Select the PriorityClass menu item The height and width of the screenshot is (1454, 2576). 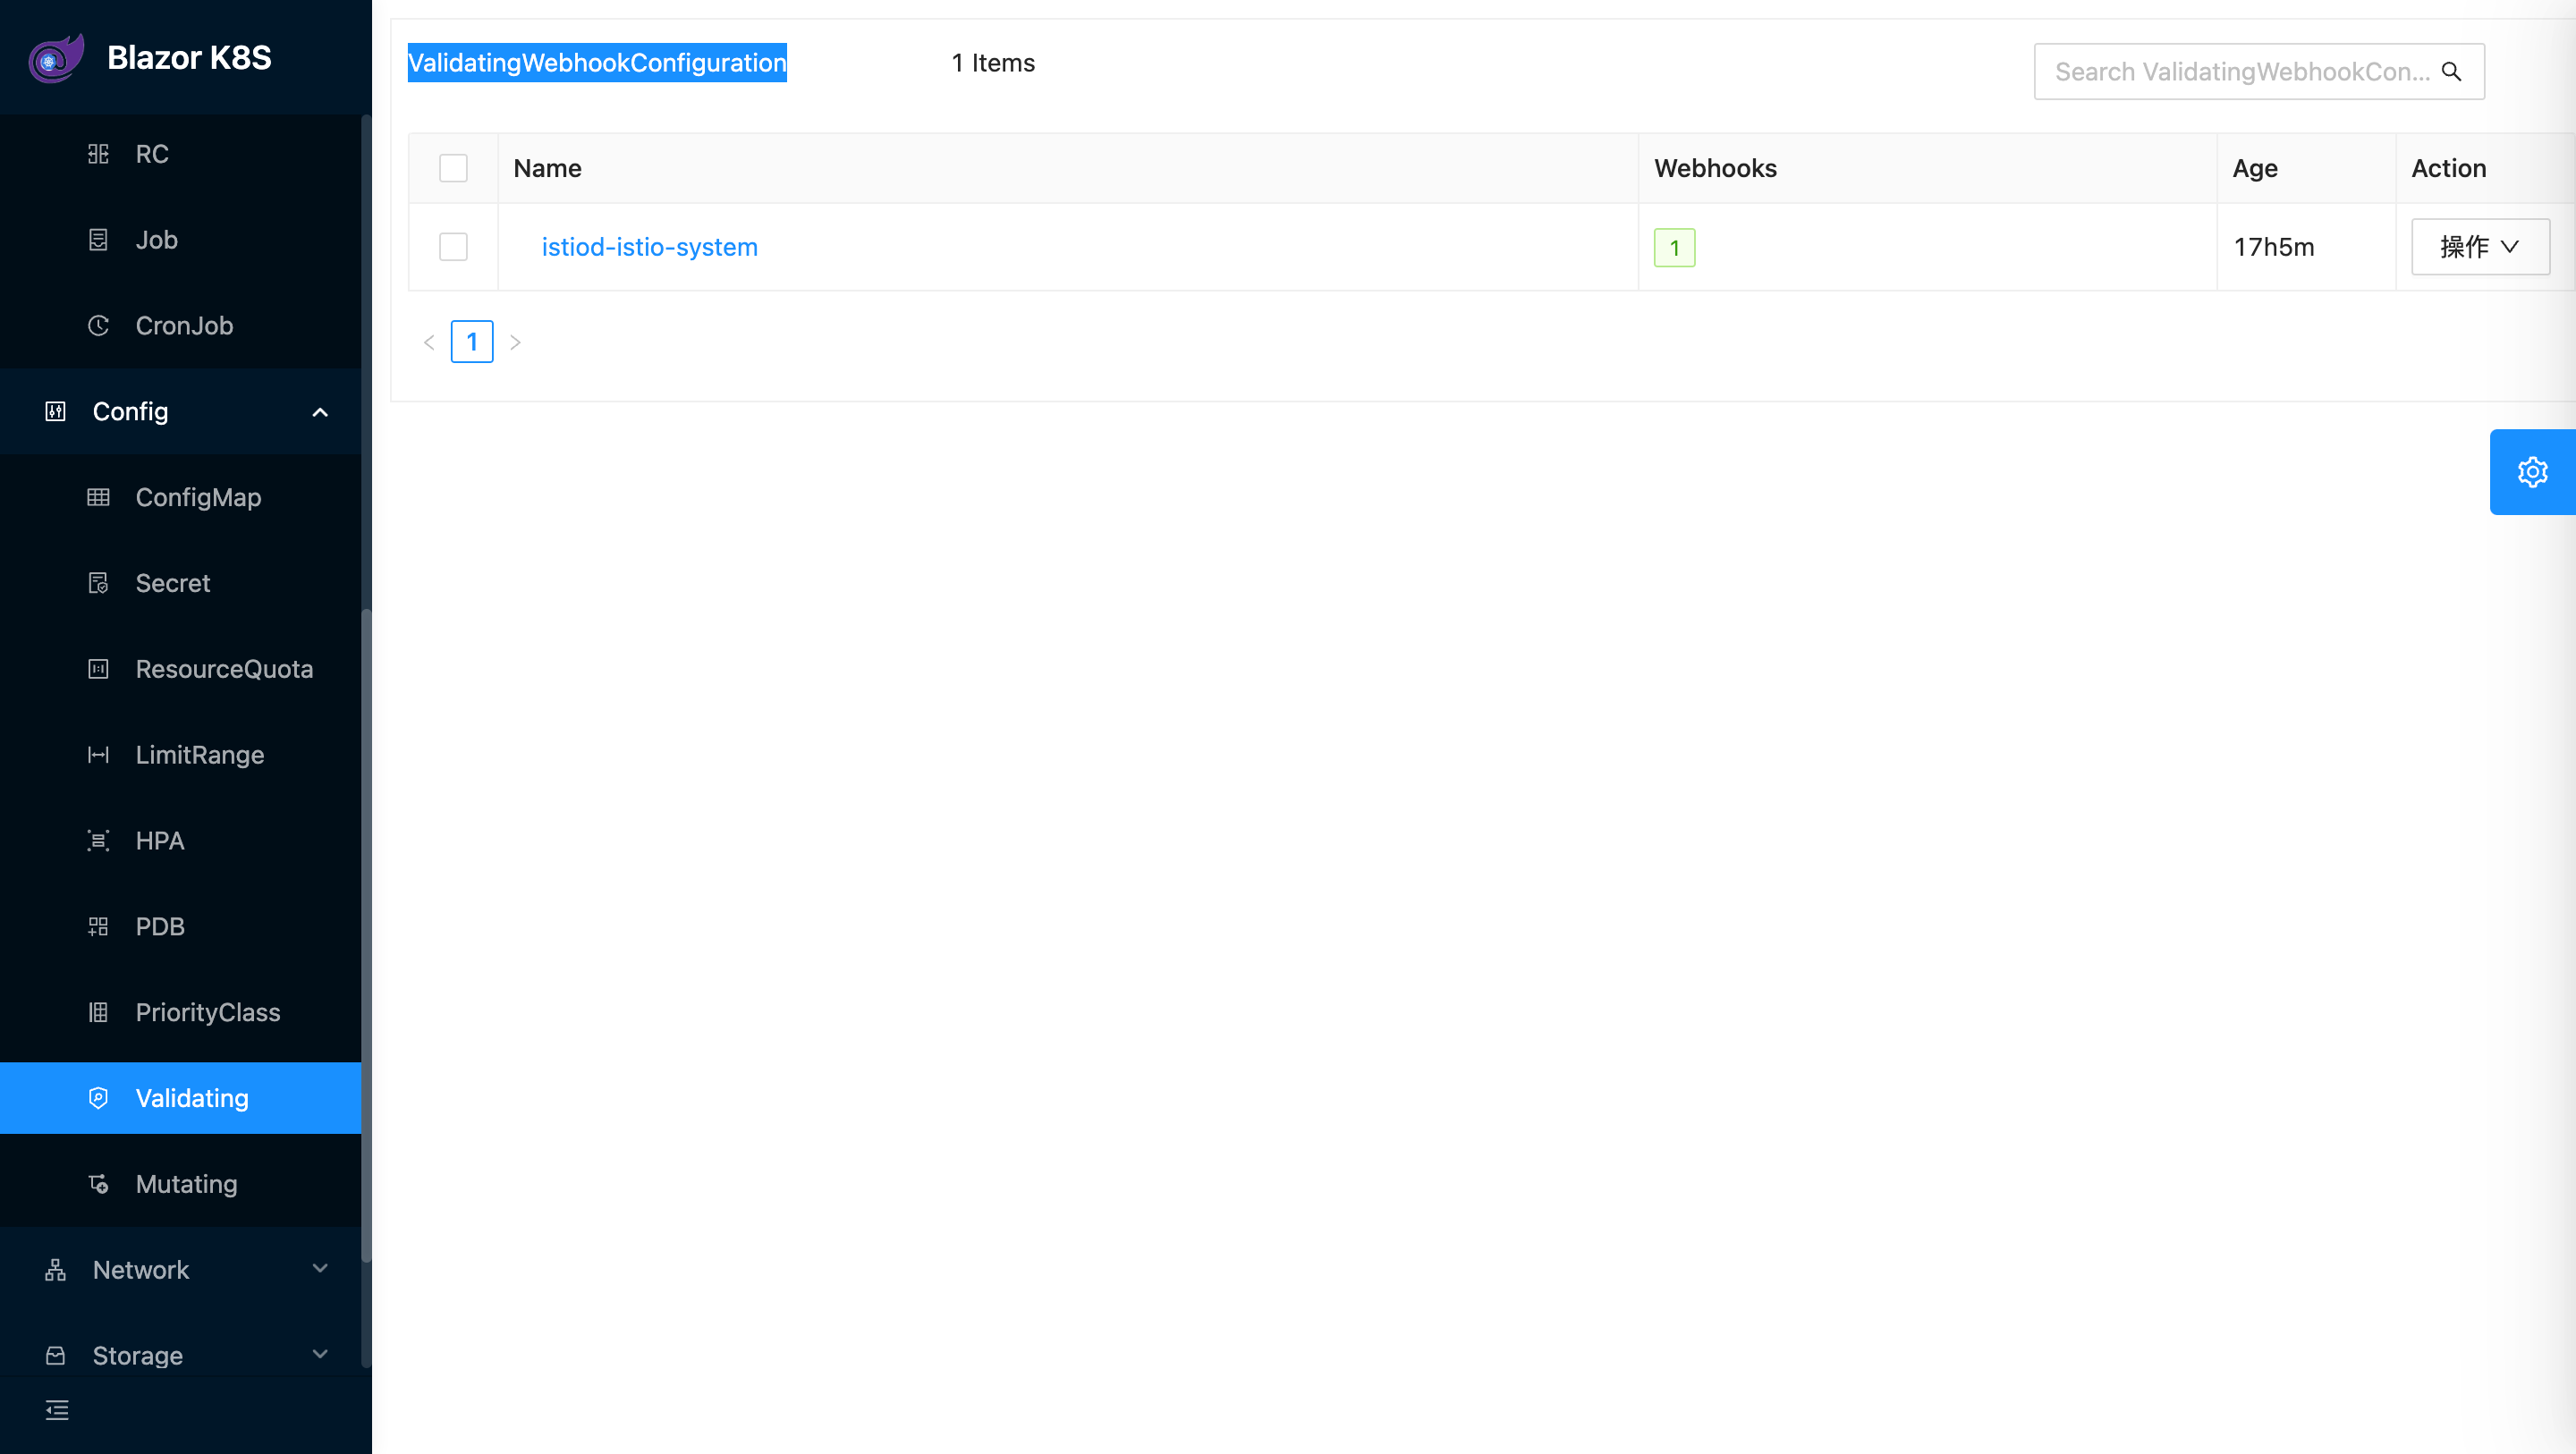pyautogui.click(x=207, y=1012)
